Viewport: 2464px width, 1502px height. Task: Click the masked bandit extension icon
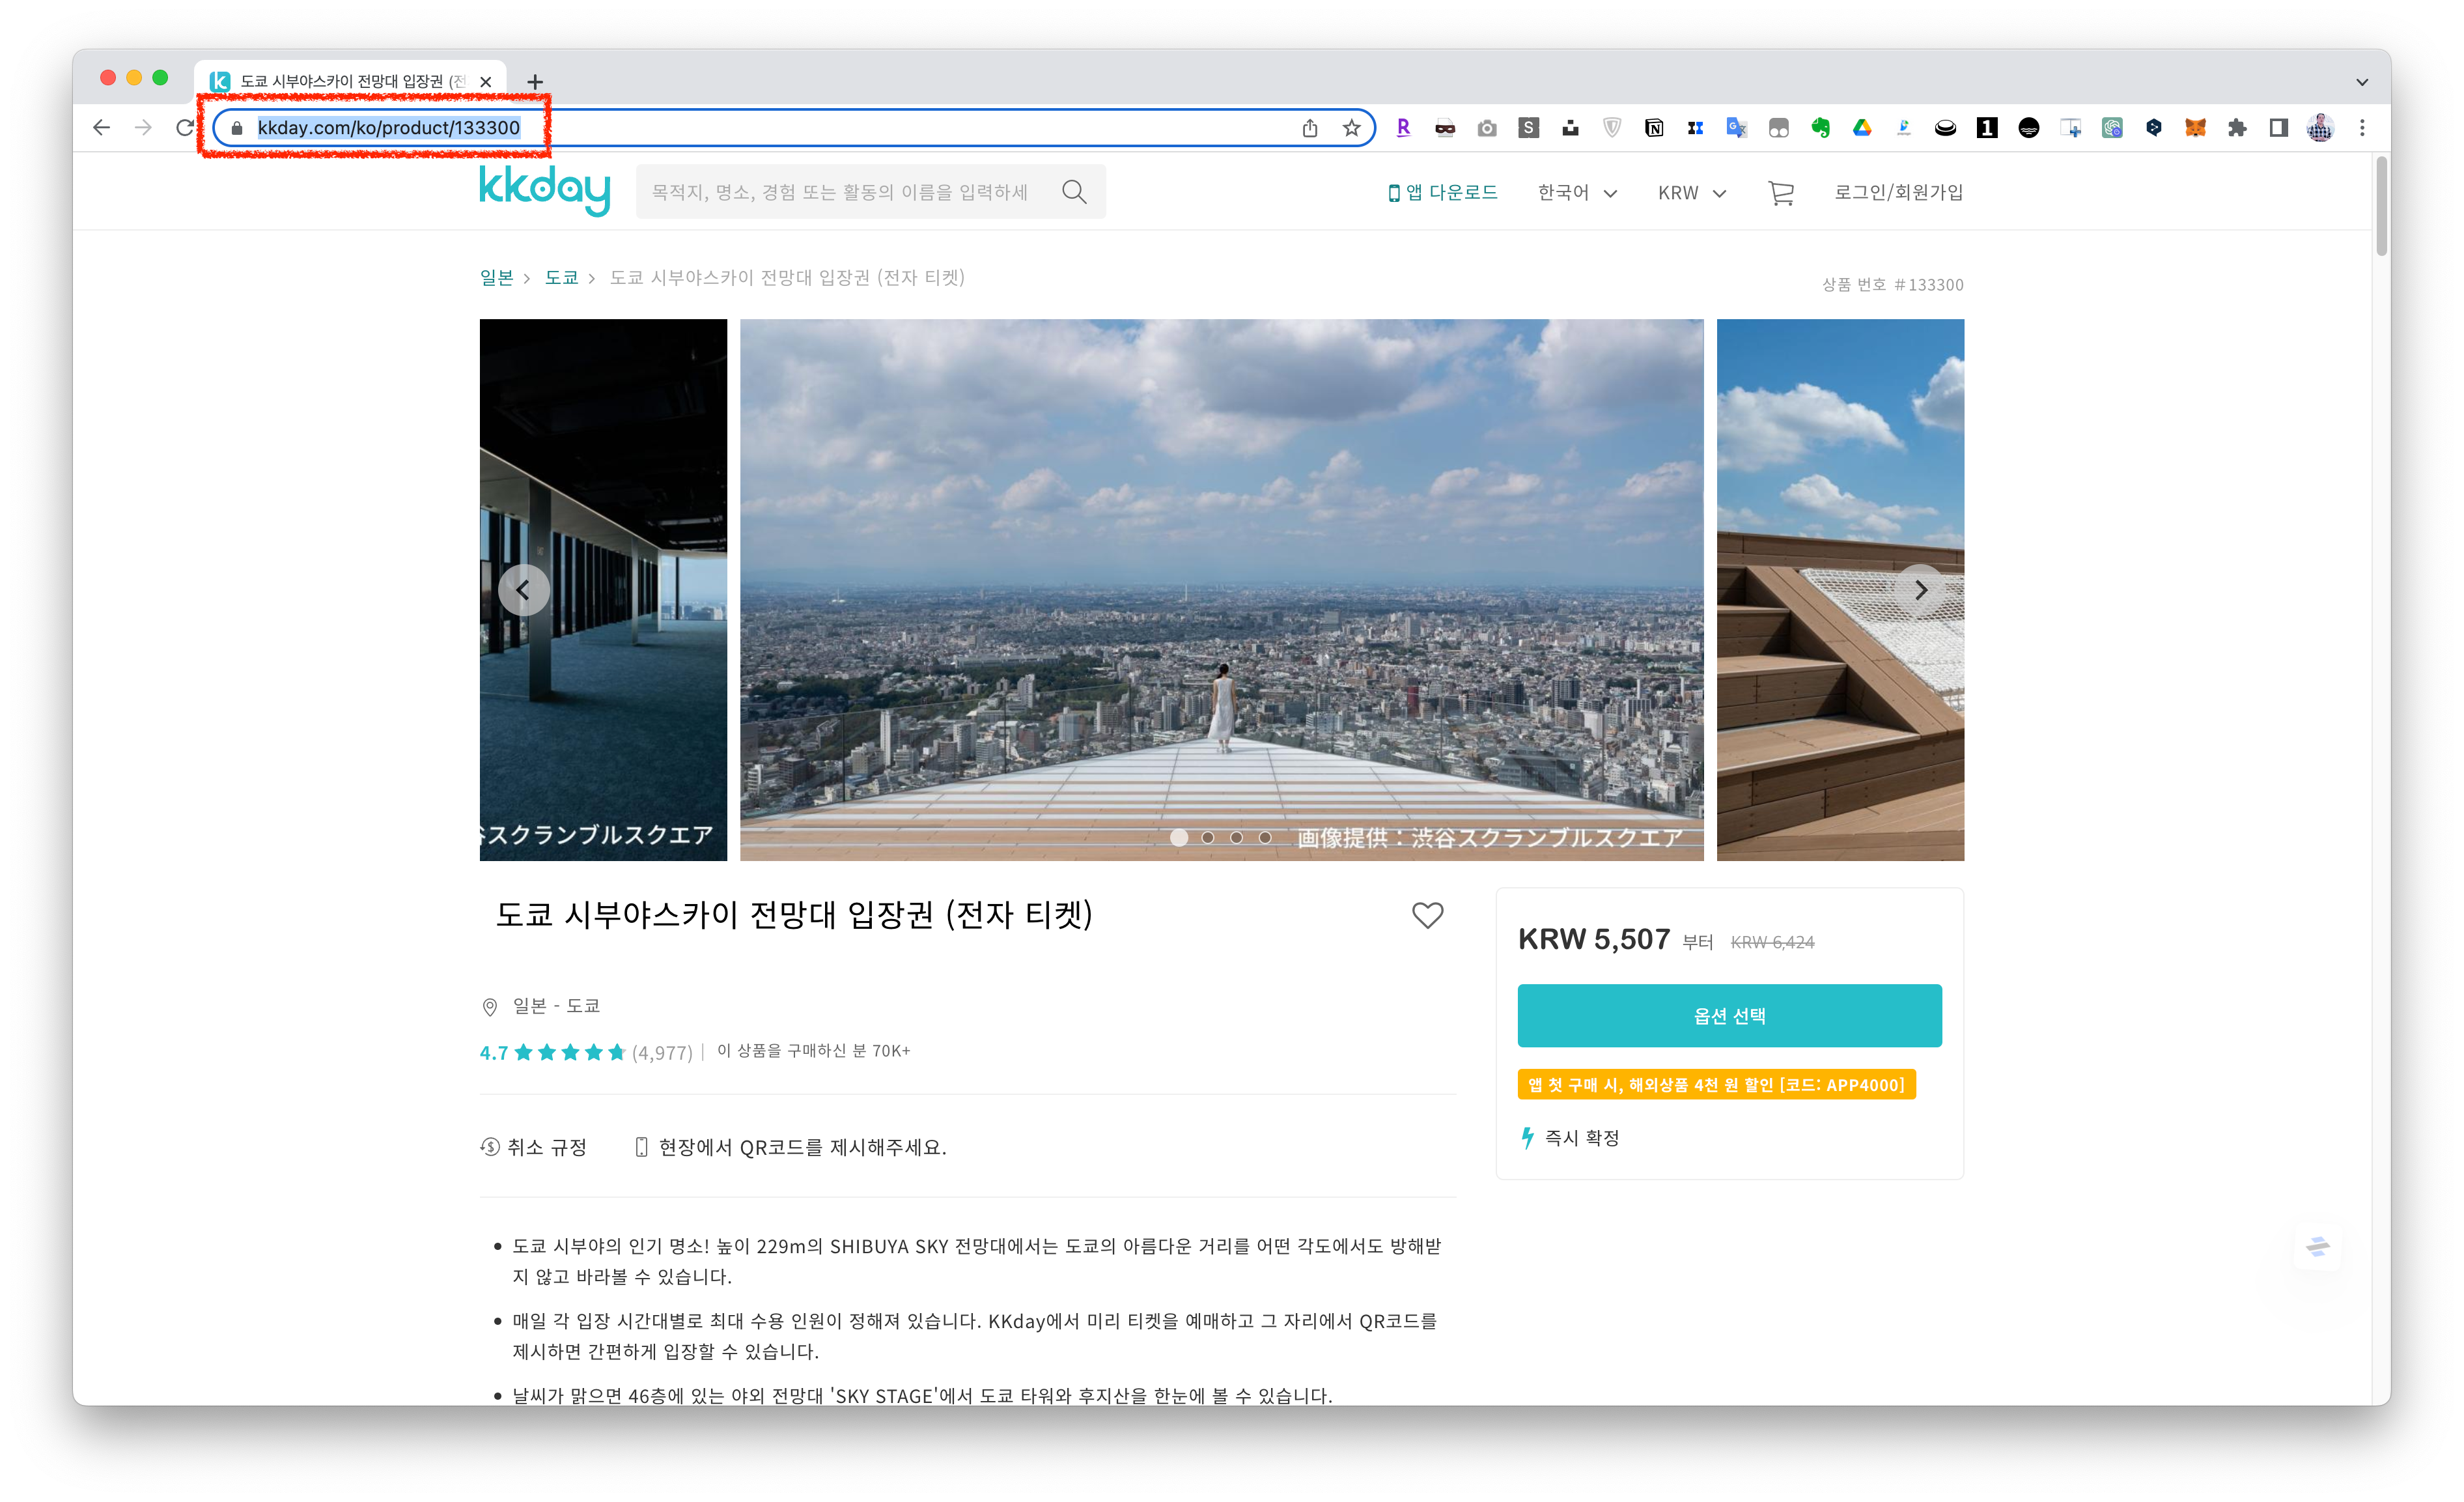tap(1445, 128)
